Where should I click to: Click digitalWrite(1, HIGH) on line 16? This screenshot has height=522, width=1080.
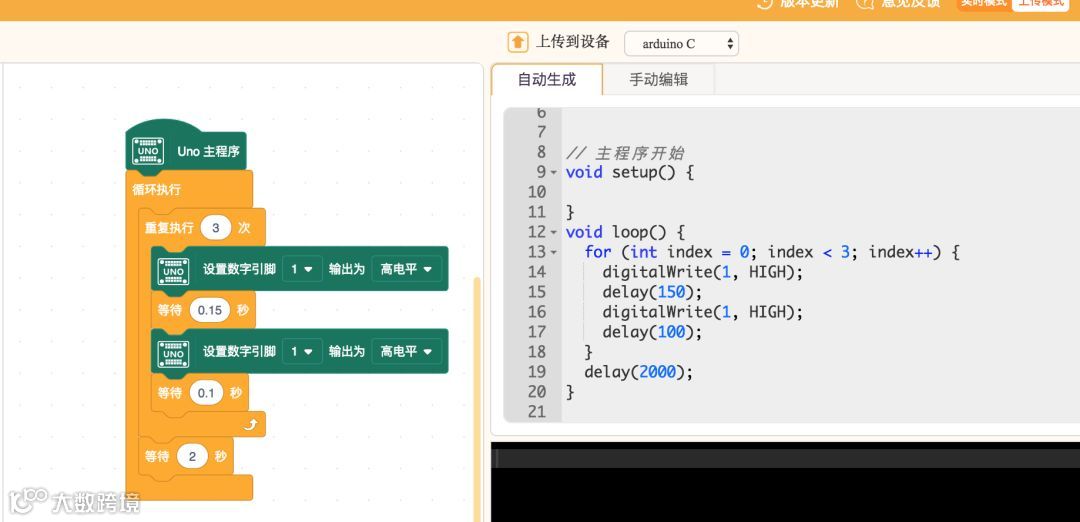[703, 312]
